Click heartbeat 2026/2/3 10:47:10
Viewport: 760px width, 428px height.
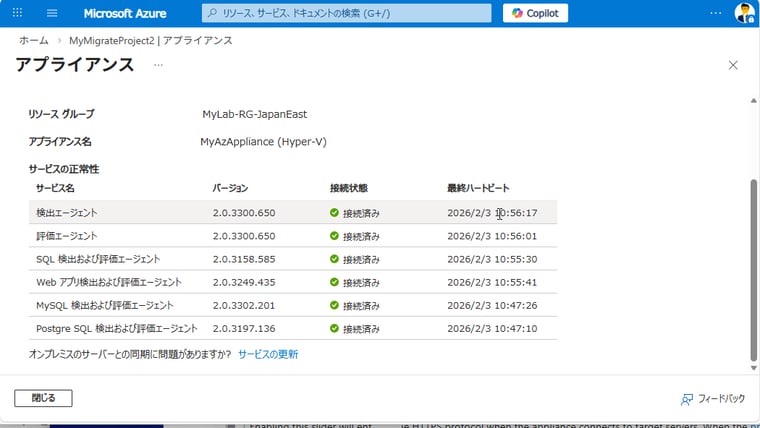(492, 329)
